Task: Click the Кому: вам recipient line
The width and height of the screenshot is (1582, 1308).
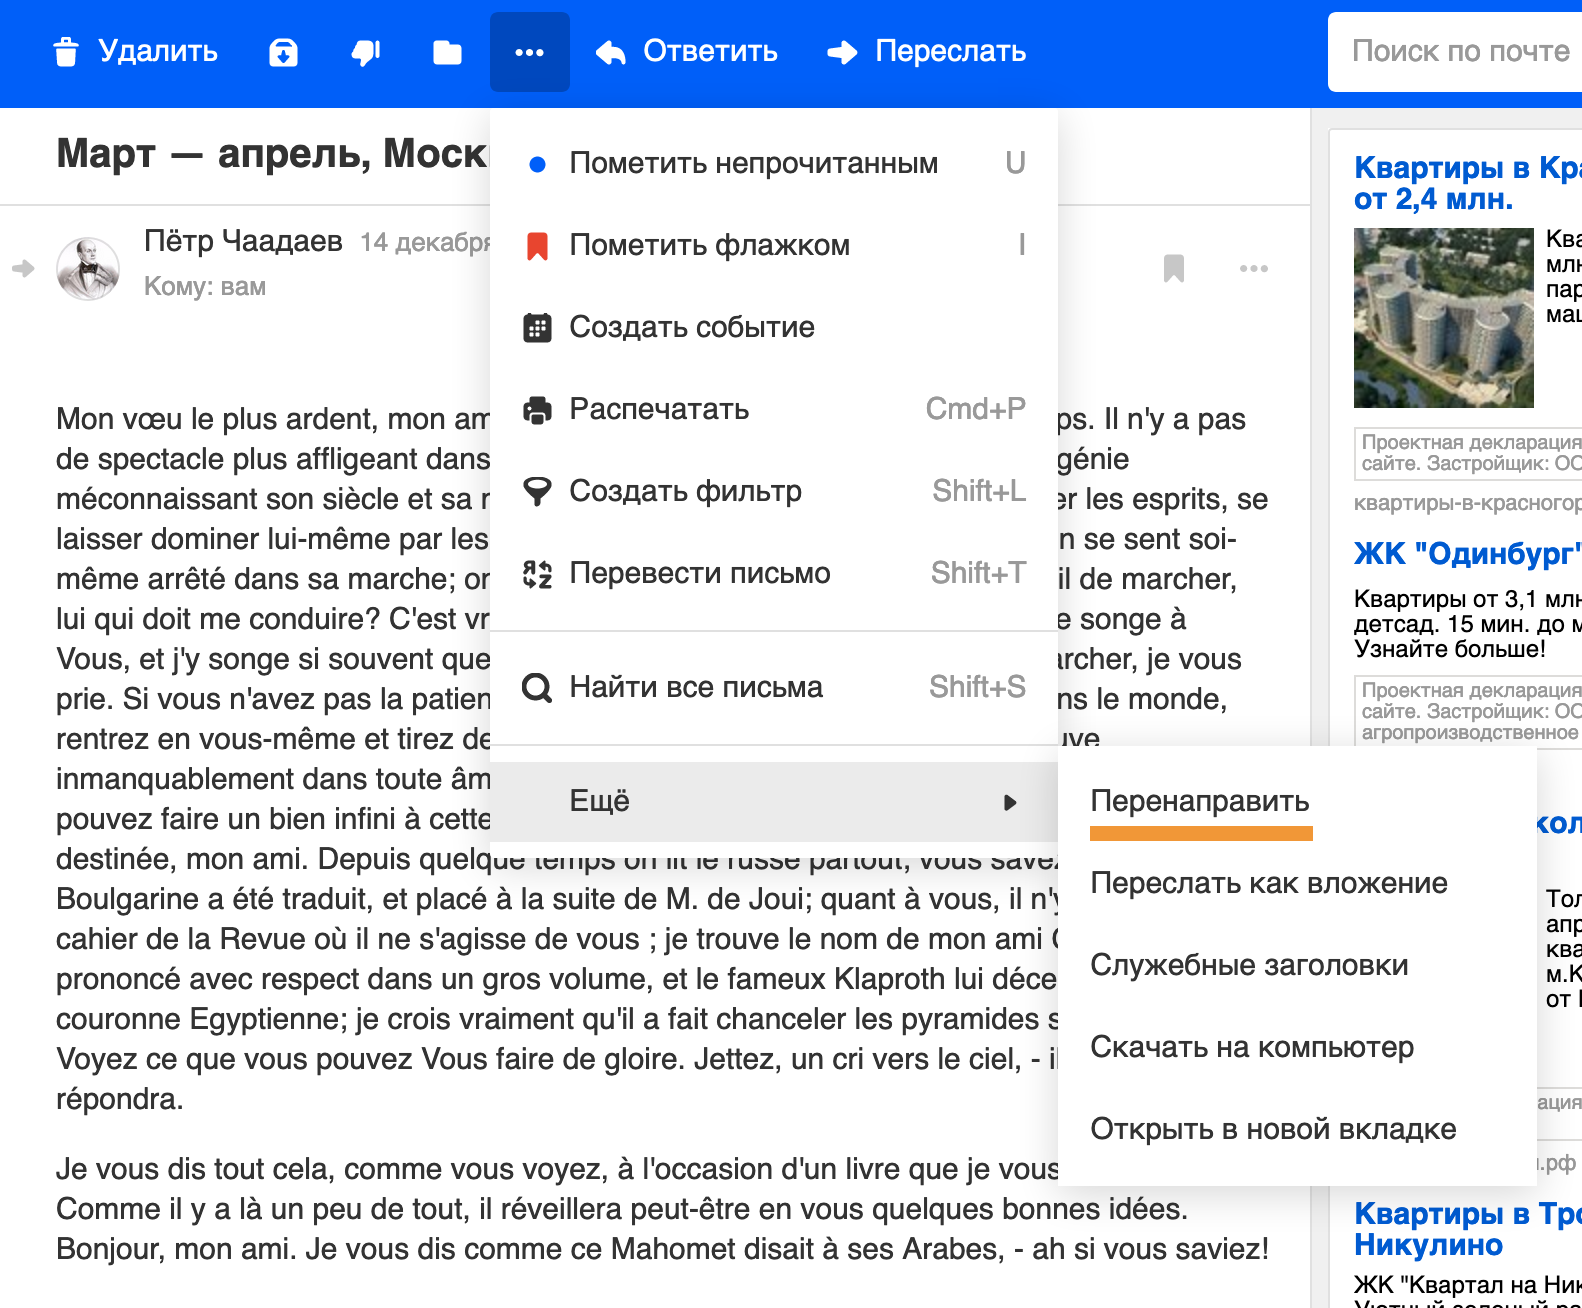Action: pos(205,287)
